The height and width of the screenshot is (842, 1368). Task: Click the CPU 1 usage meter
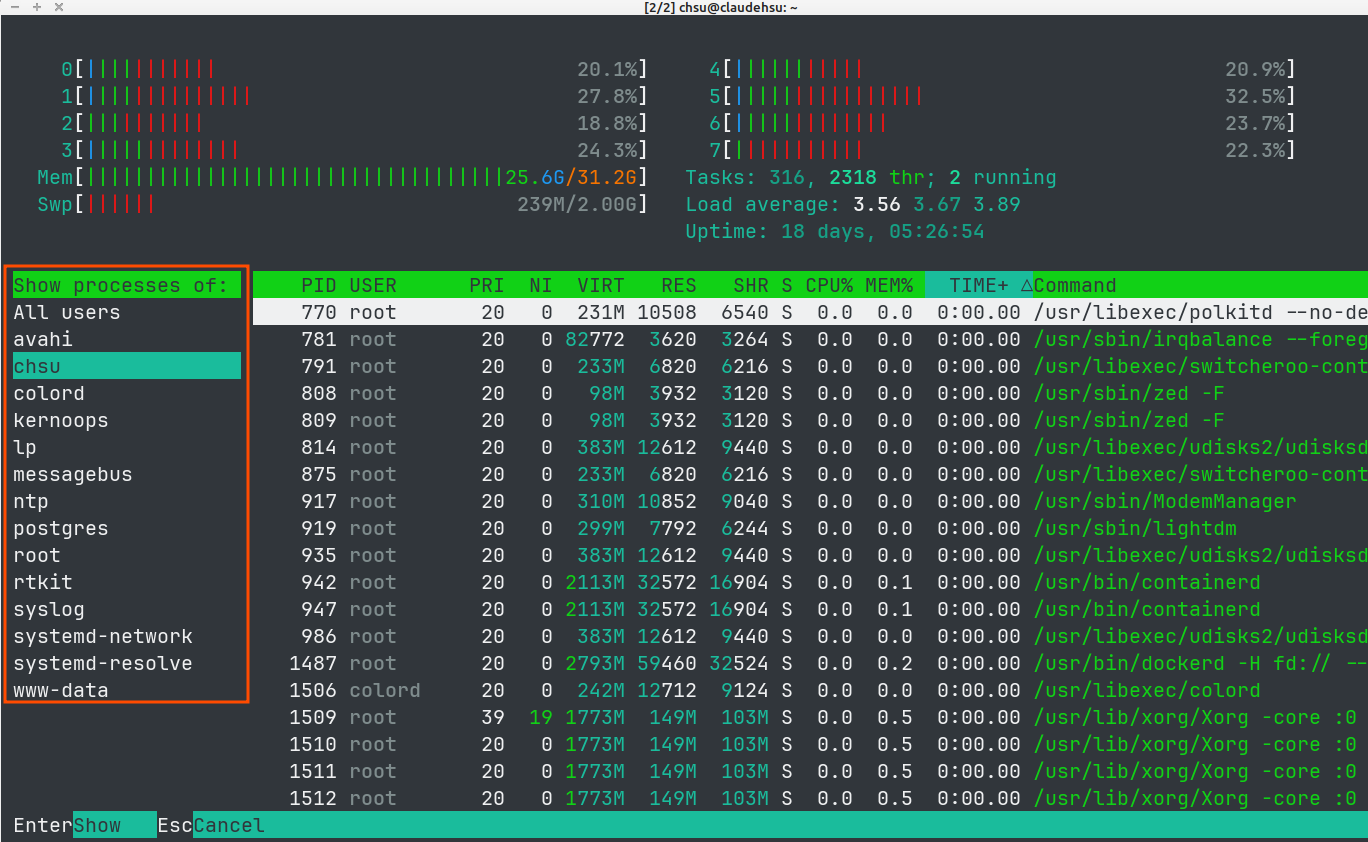click(354, 96)
